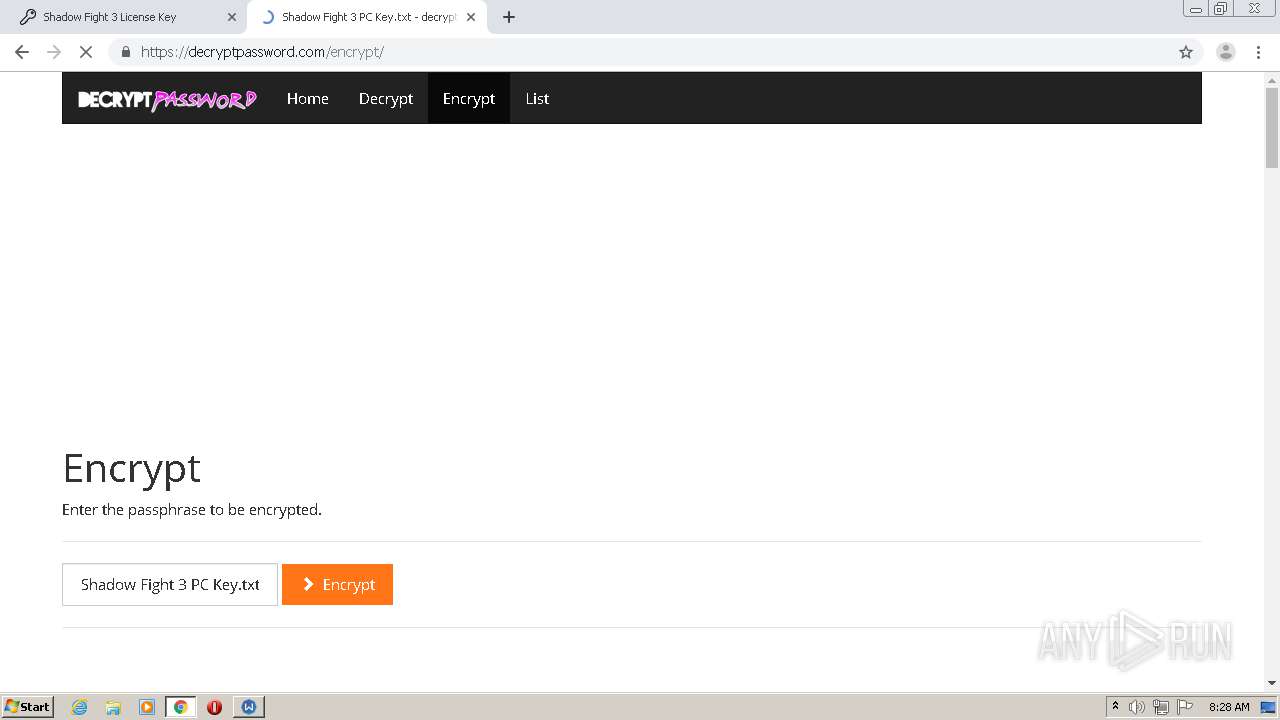
Task: Go back using the browser back arrow
Action: (22, 52)
